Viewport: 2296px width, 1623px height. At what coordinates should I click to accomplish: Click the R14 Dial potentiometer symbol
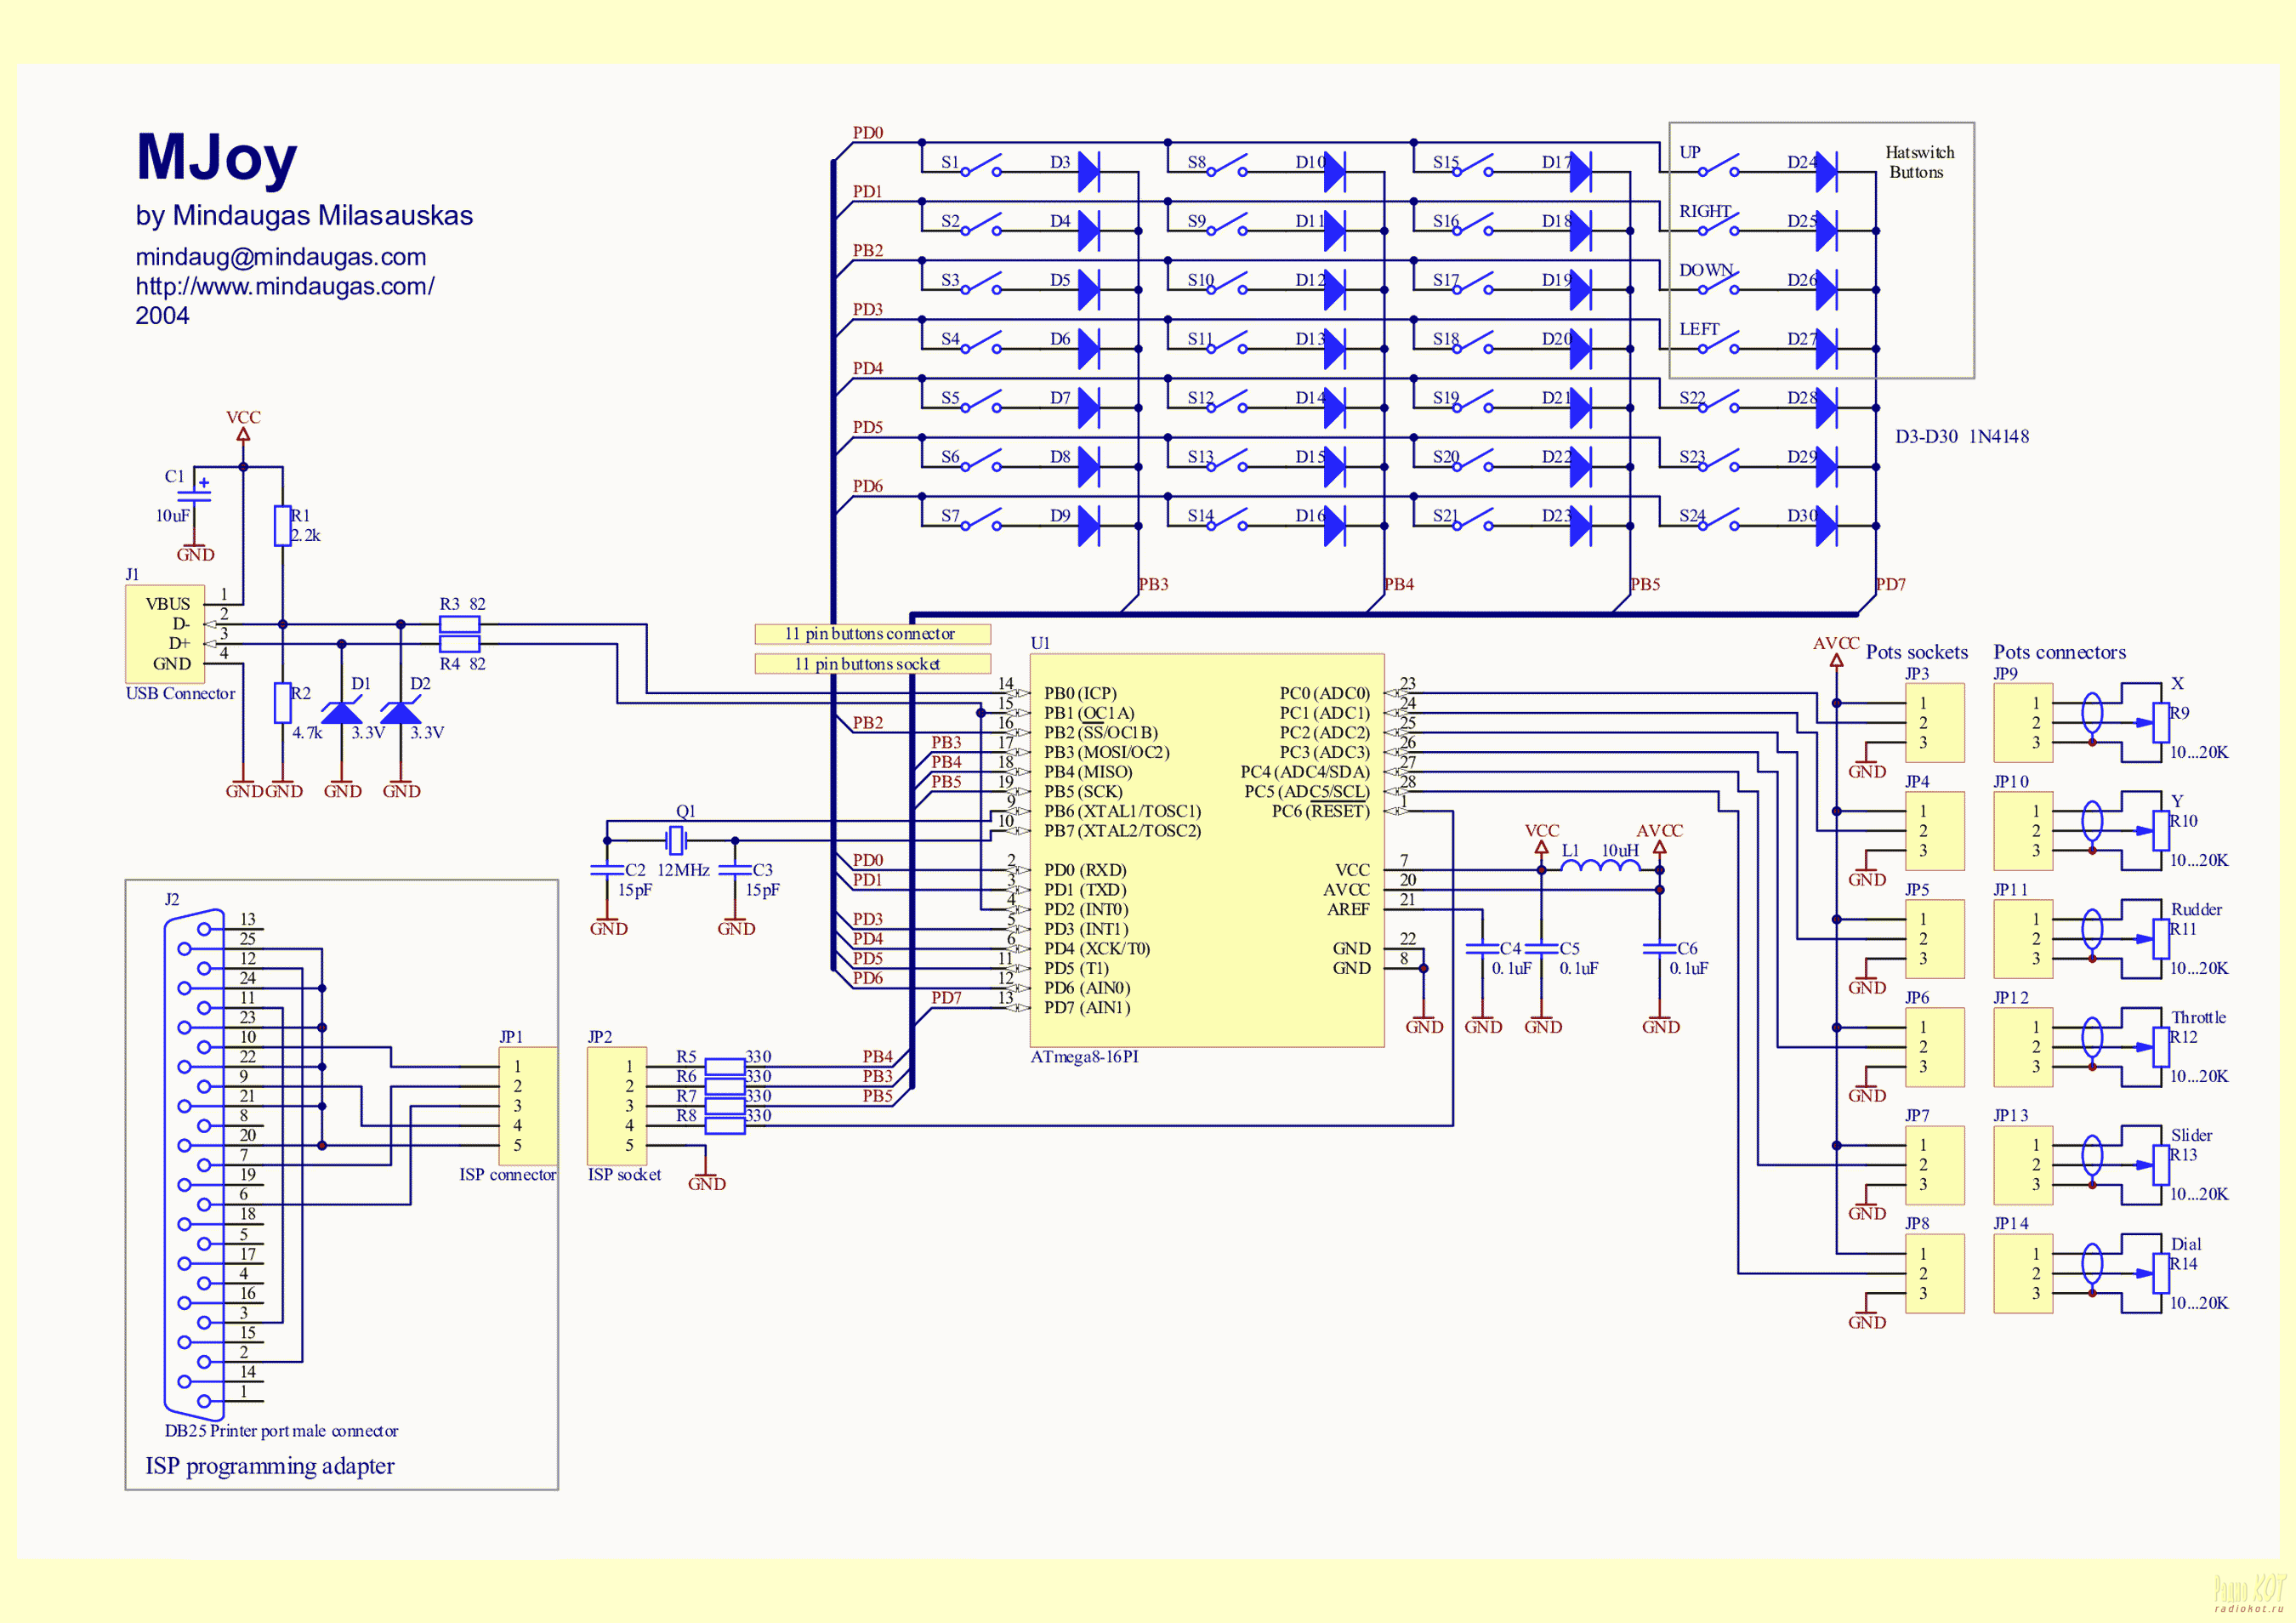2162,1273
